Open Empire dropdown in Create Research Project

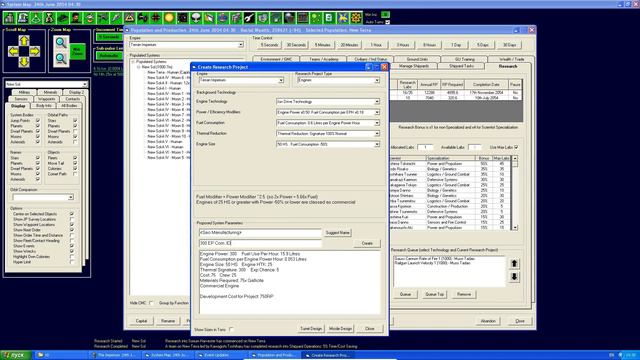pos(281,80)
